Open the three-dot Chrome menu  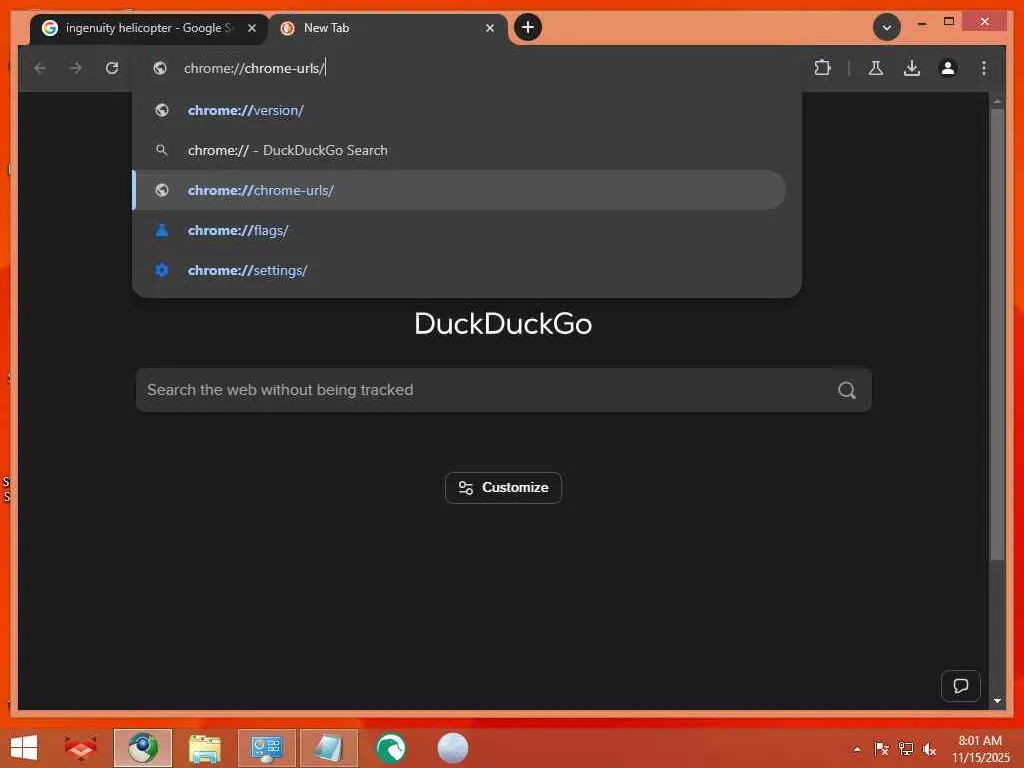pyautogui.click(x=984, y=68)
